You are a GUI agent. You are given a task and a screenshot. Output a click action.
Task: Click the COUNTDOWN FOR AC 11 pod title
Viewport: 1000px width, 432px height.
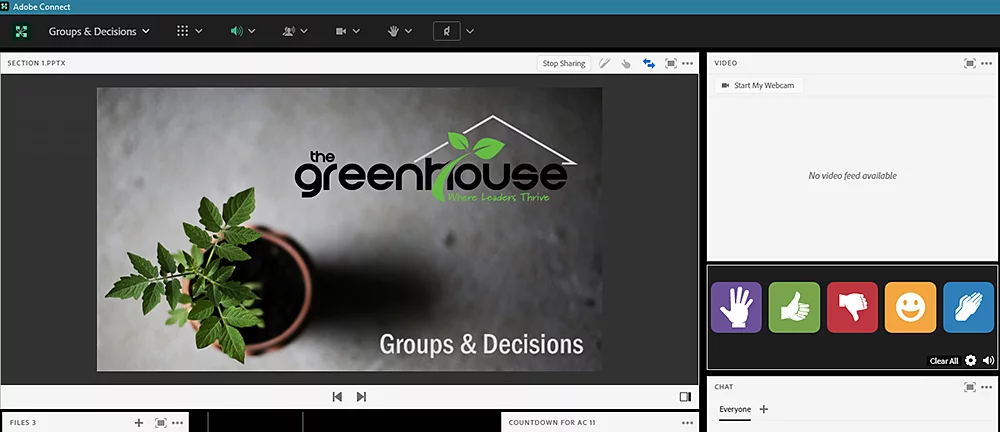pyautogui.click(x=552, y=422)
